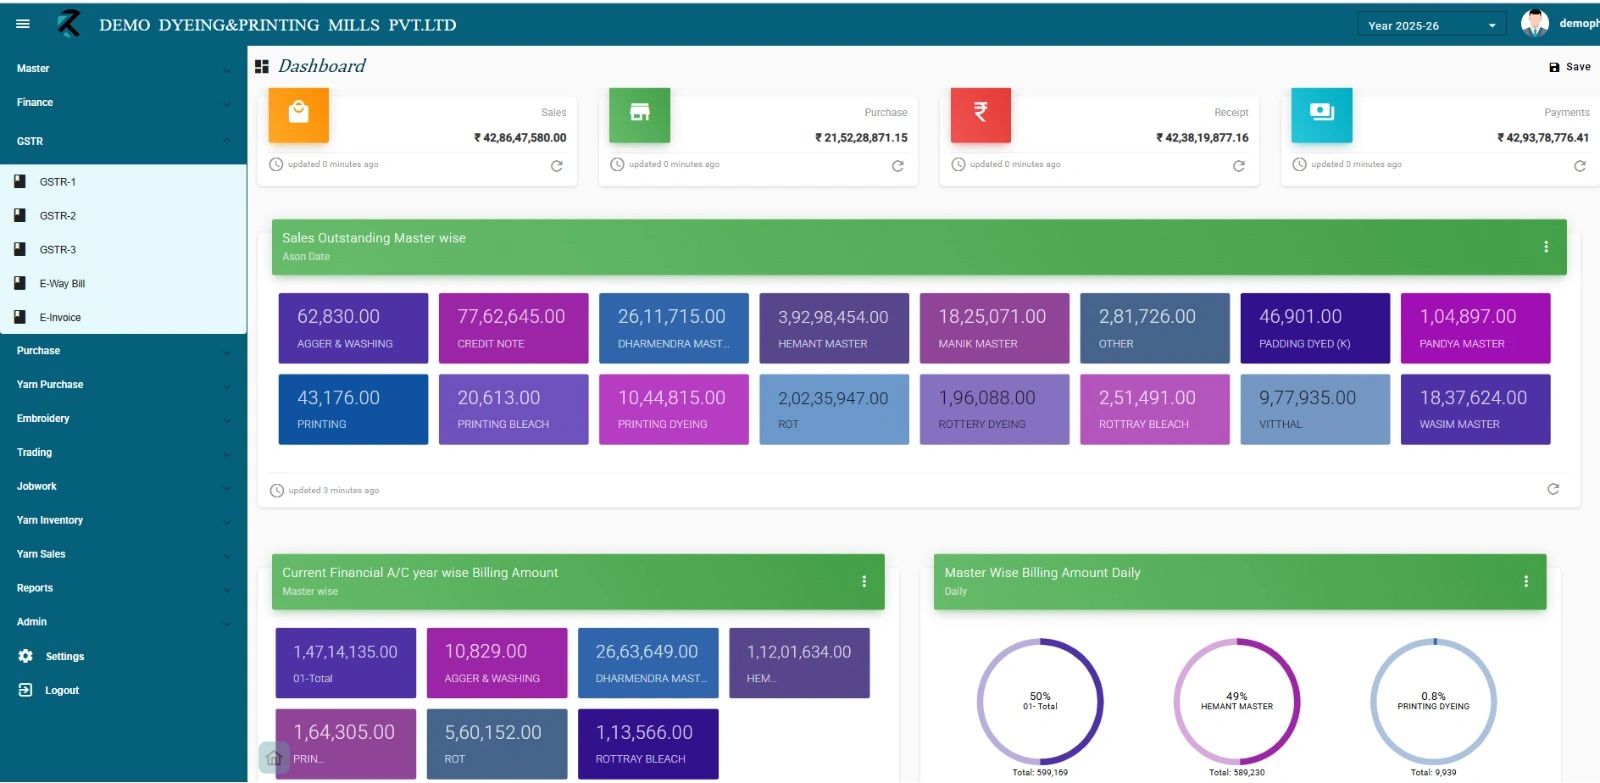Open the Sales Outstanding three-dot menu

[1545, 247]
